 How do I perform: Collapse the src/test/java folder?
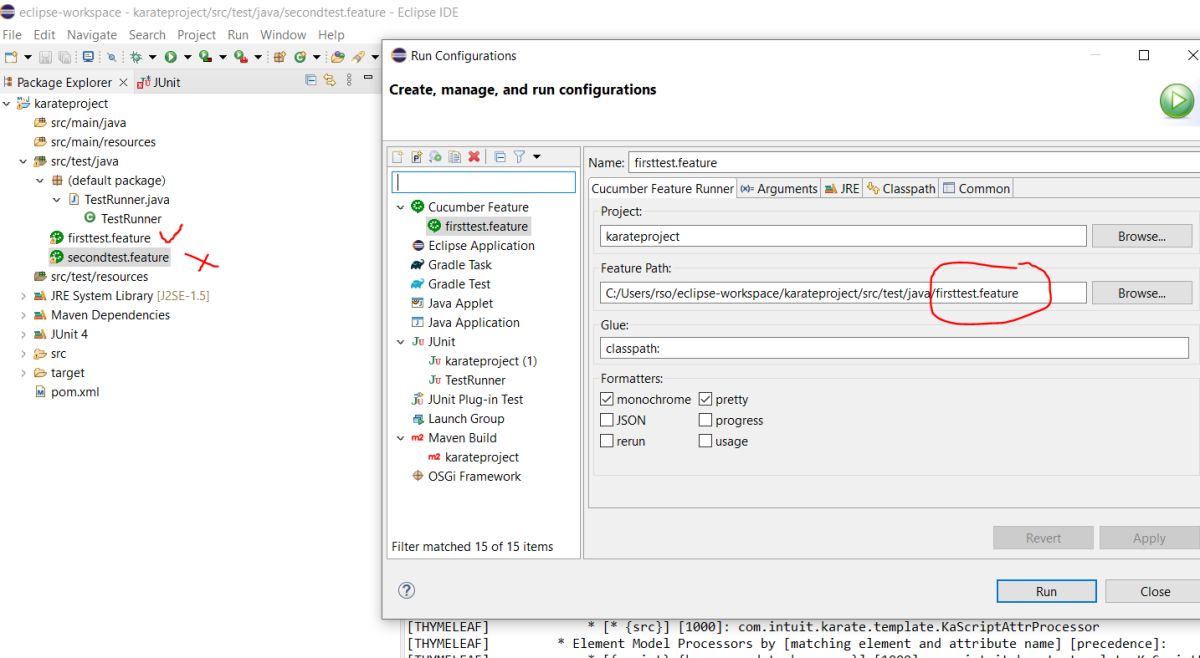point(23,161)
